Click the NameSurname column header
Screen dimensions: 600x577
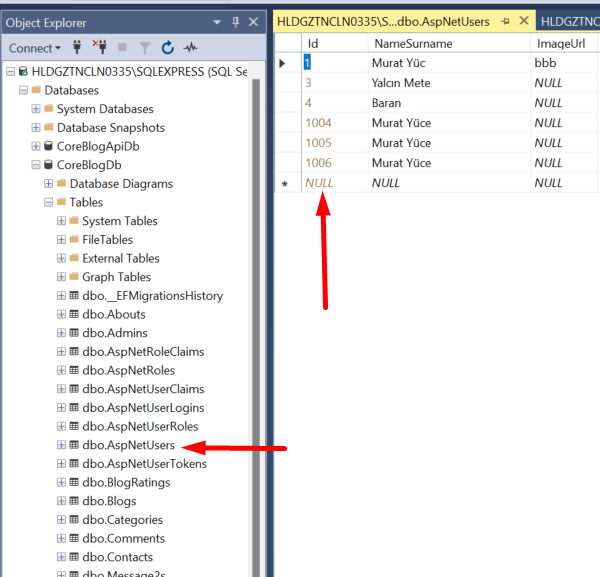[449, 43]
